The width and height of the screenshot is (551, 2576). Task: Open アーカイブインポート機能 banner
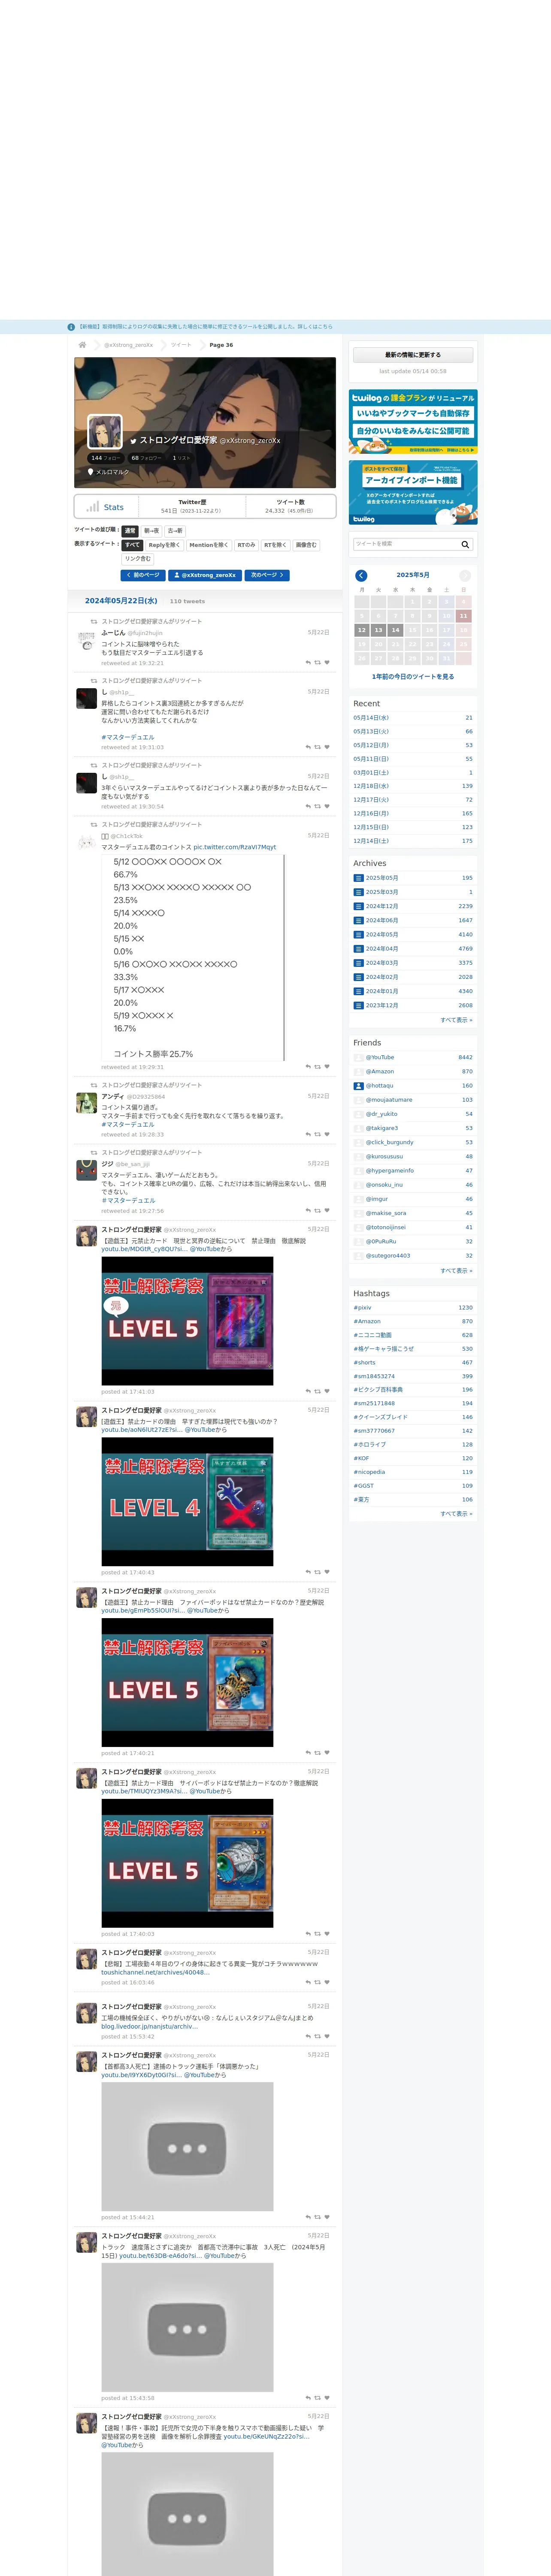pyautogui.click(x=413, y=493)
